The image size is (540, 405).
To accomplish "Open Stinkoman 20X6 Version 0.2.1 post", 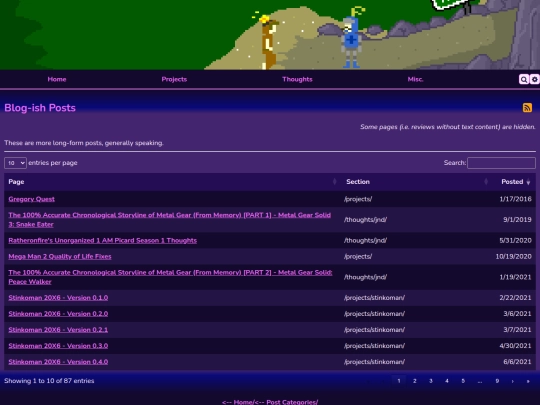I will pos(58,330).
